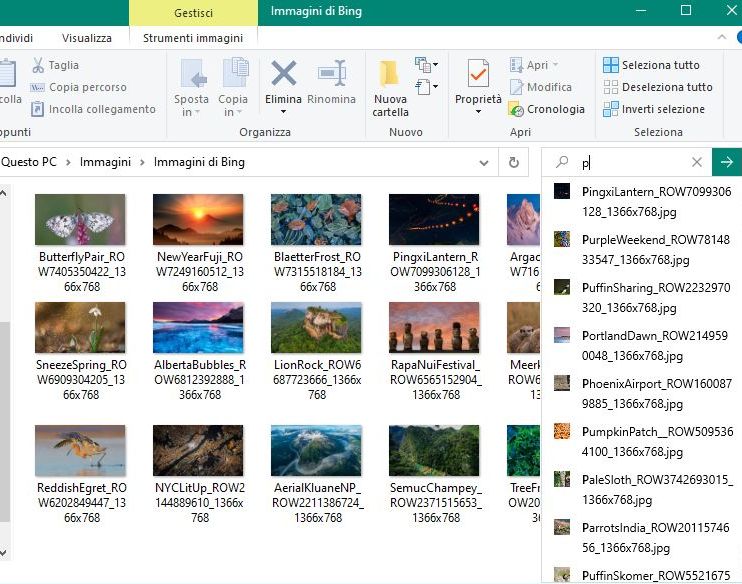Go to Immagini in the breadcrumb
The image size is (742, 584).
tap(105, 162)
